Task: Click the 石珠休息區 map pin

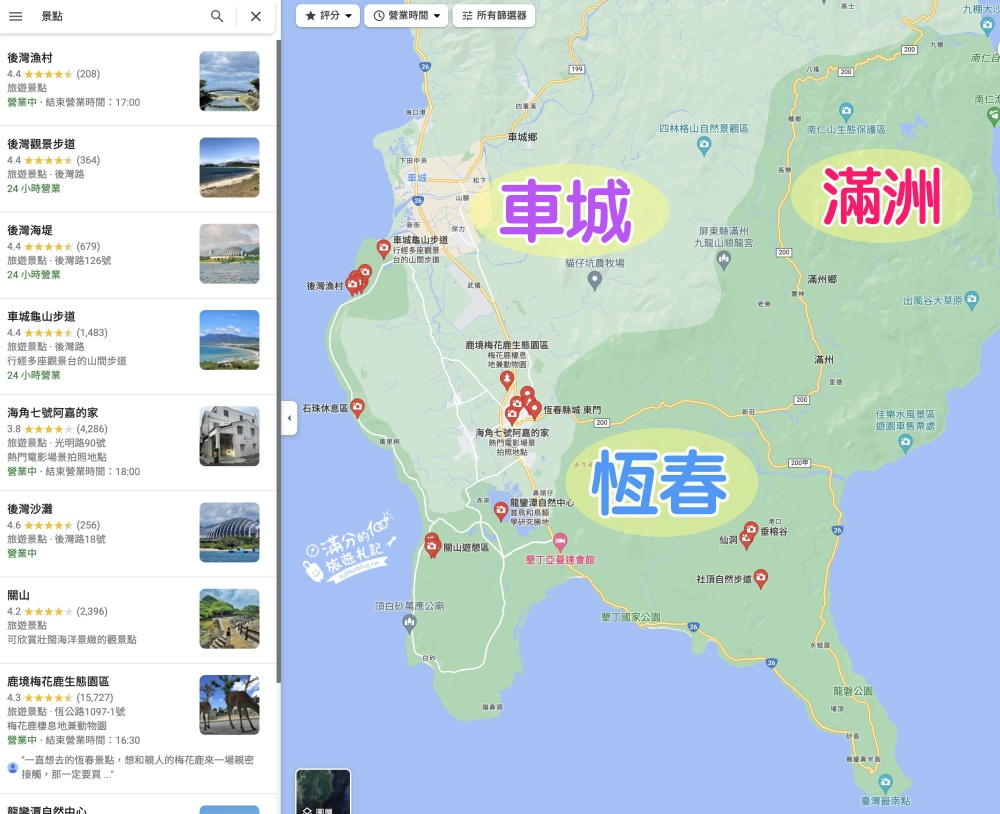Action: click(x=357, y=406)
